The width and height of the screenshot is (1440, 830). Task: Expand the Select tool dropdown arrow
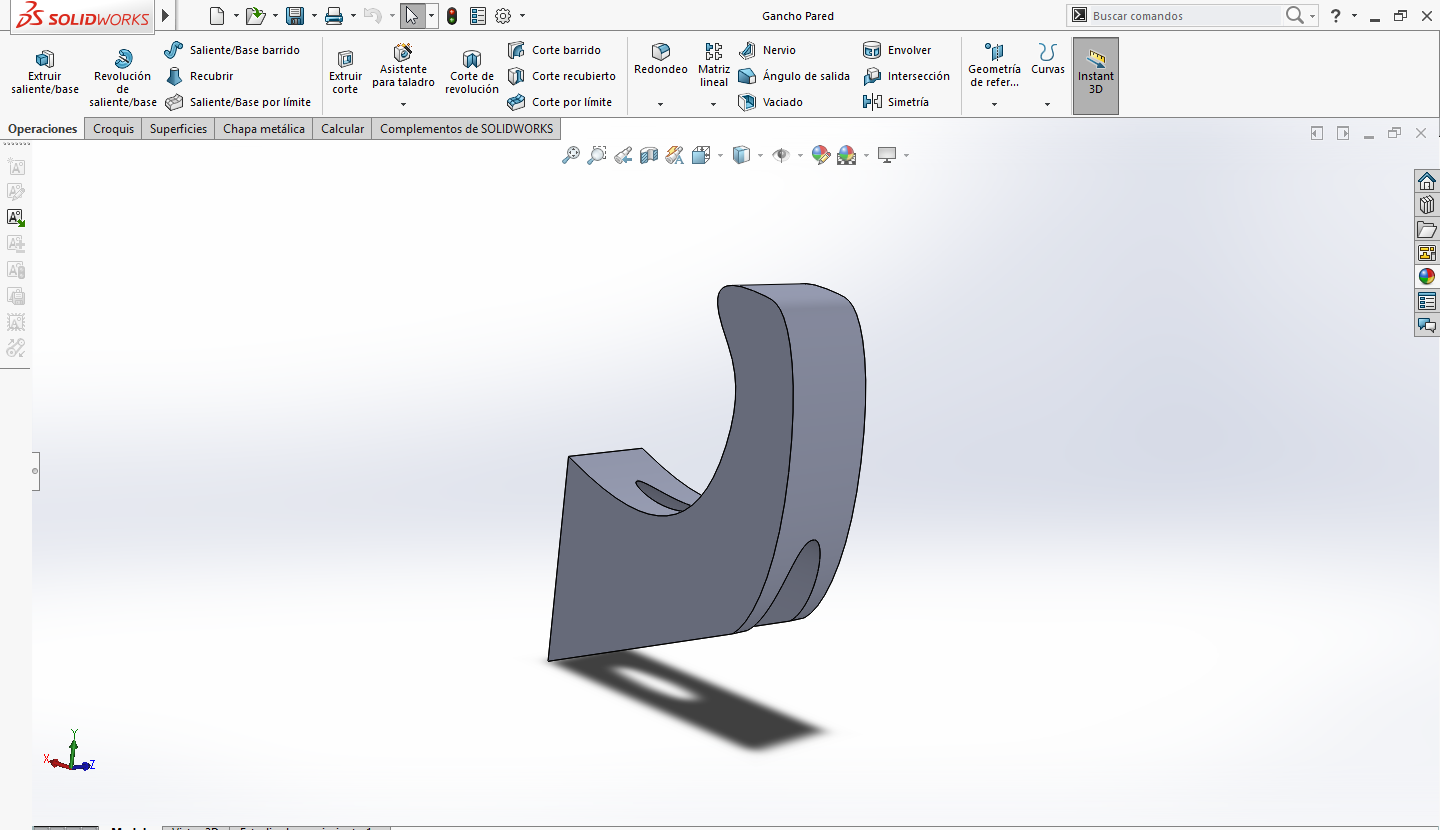[431, 16]
